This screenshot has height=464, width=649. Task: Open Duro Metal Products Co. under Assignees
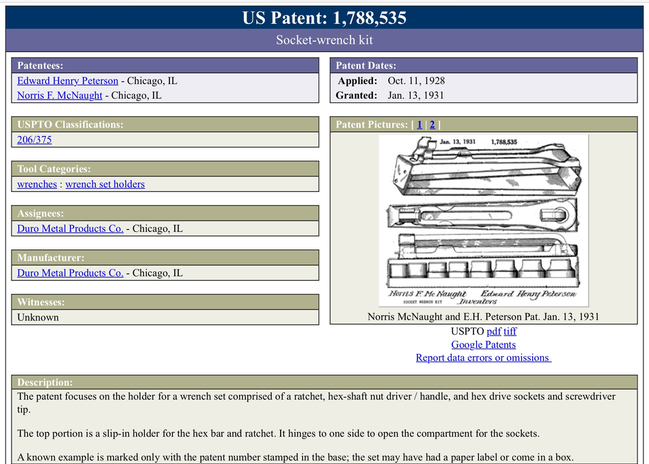[70, 228]
